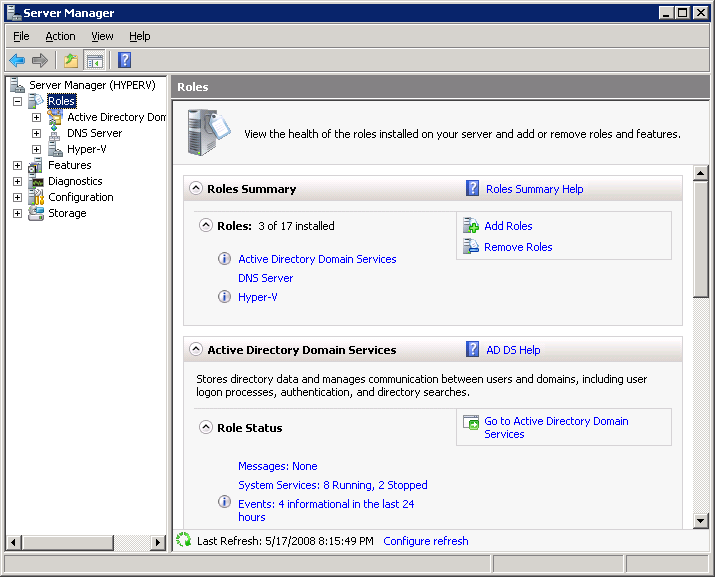Click the Add Roles icon
The width and height of the screenshot is (715, 577).
(x=471, y=225)
